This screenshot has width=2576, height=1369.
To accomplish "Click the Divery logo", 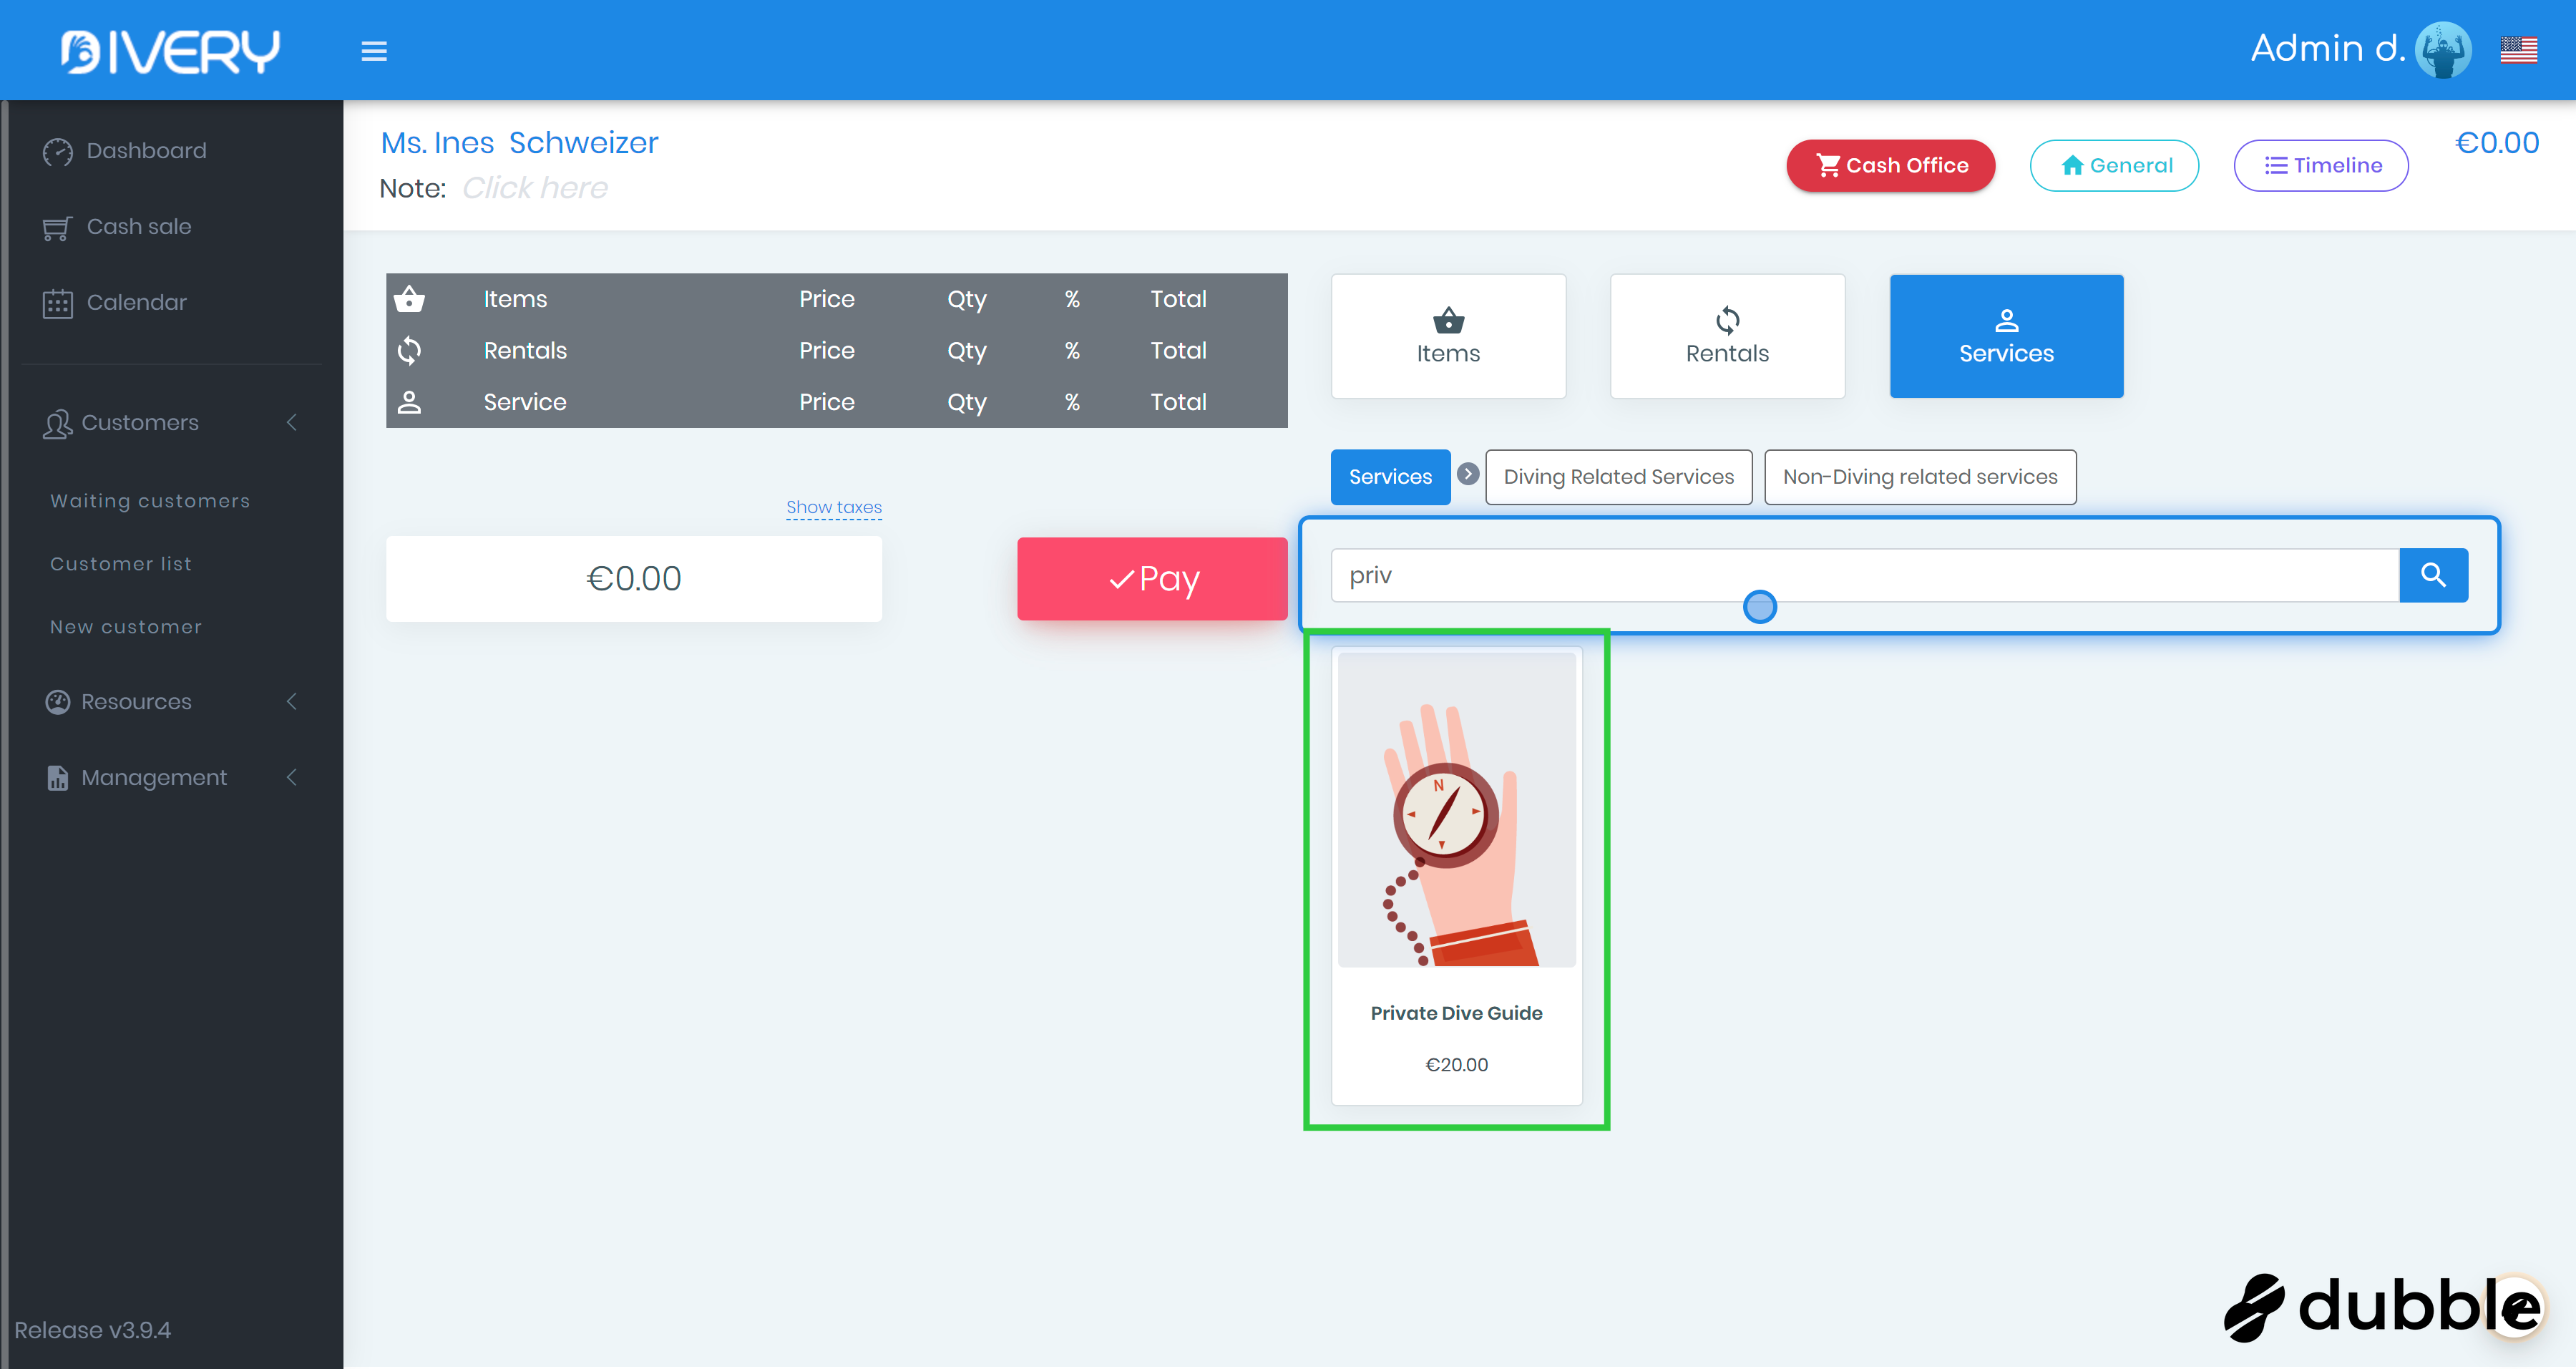I will click(171, 51).
